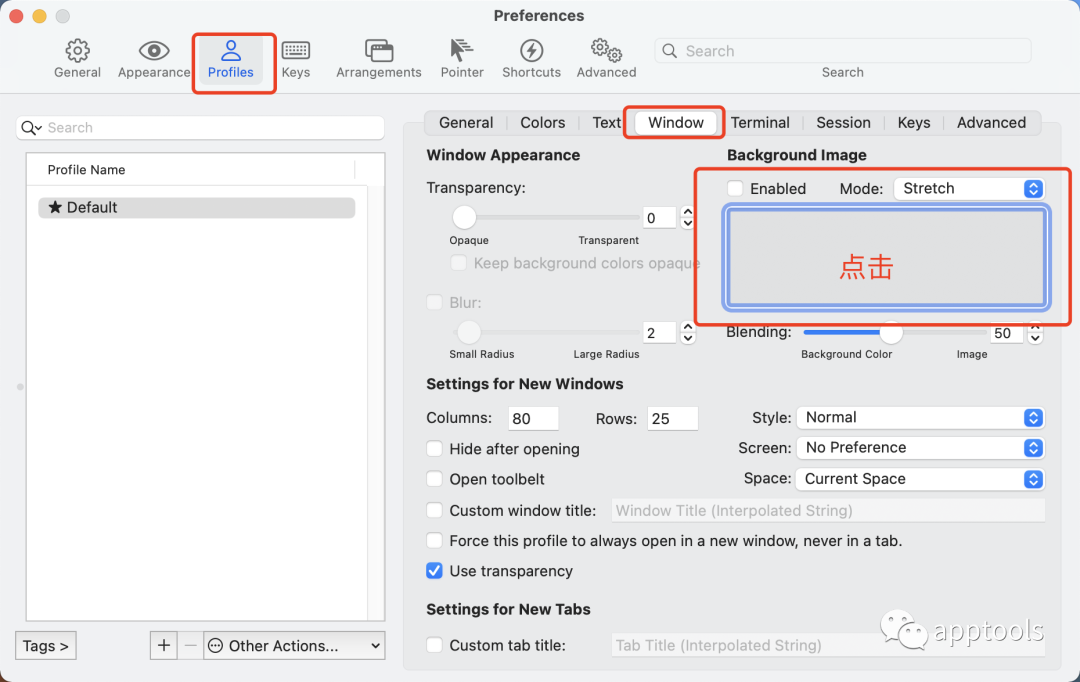The height and width of the screenshot is (682, 1080).
Task: Open the Shortcuts lightning icon
Action: click(531, 51)
